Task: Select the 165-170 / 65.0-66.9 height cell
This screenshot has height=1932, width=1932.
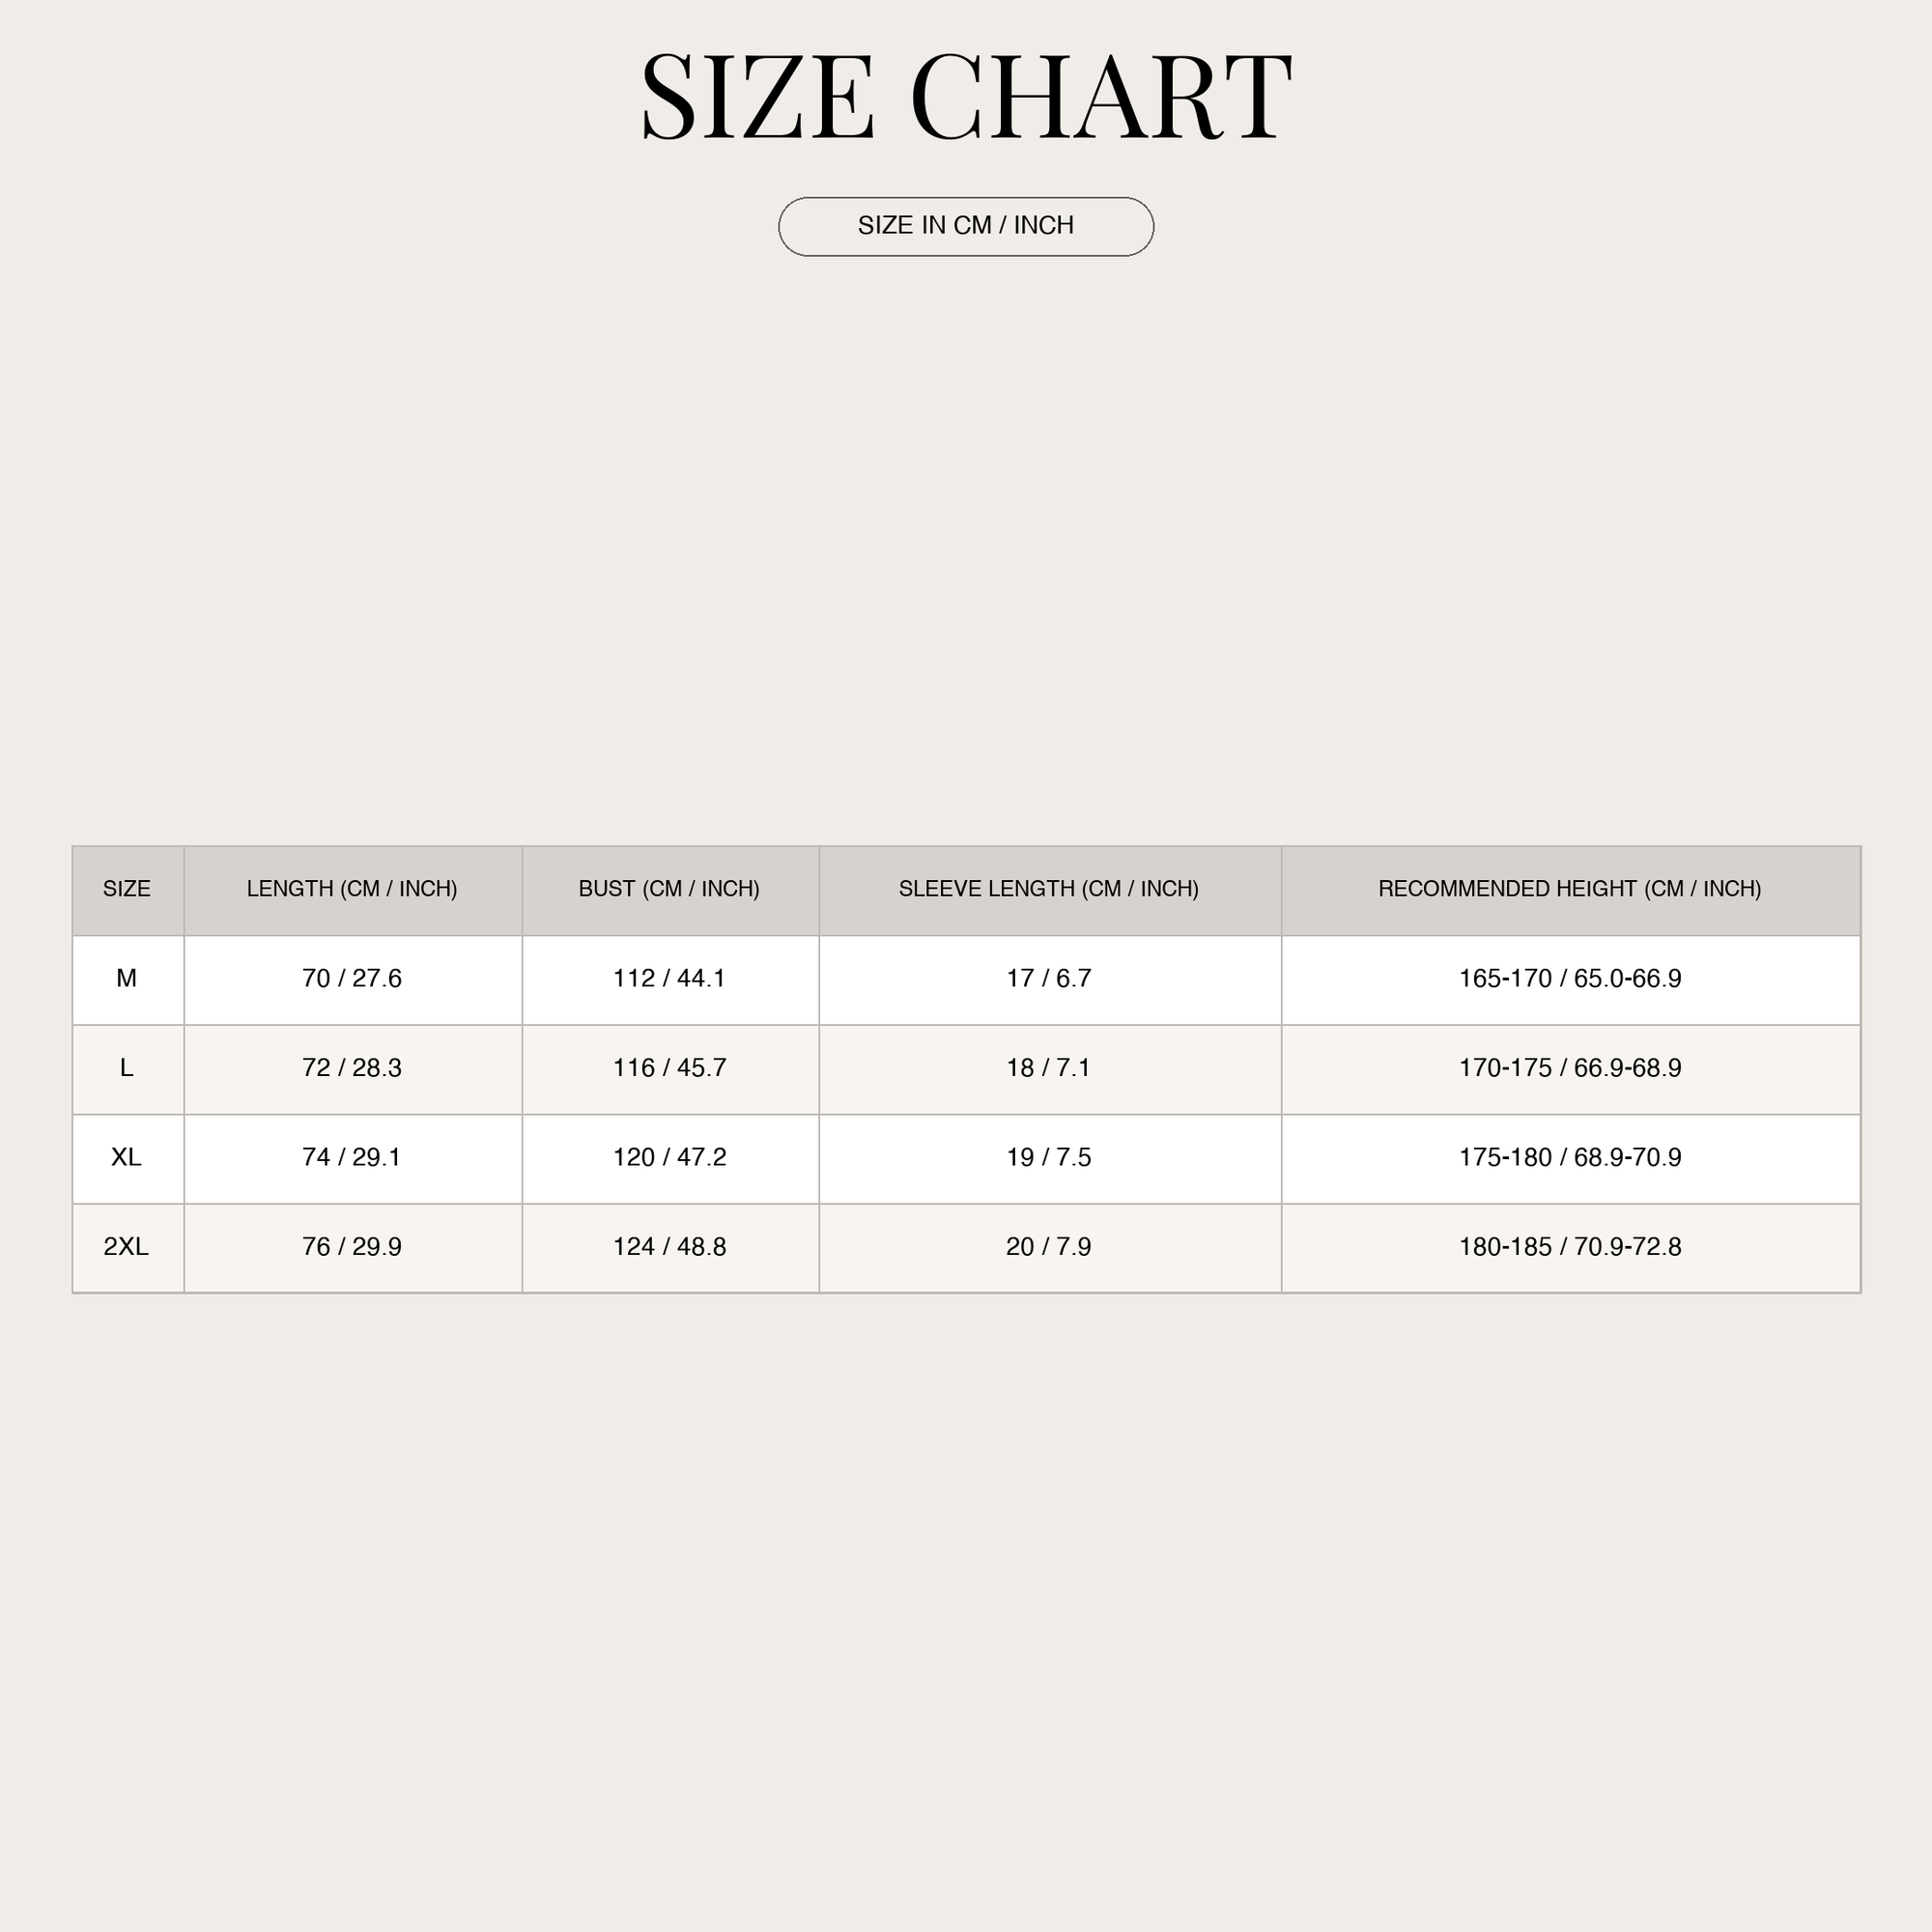Action: (1571, 980)
